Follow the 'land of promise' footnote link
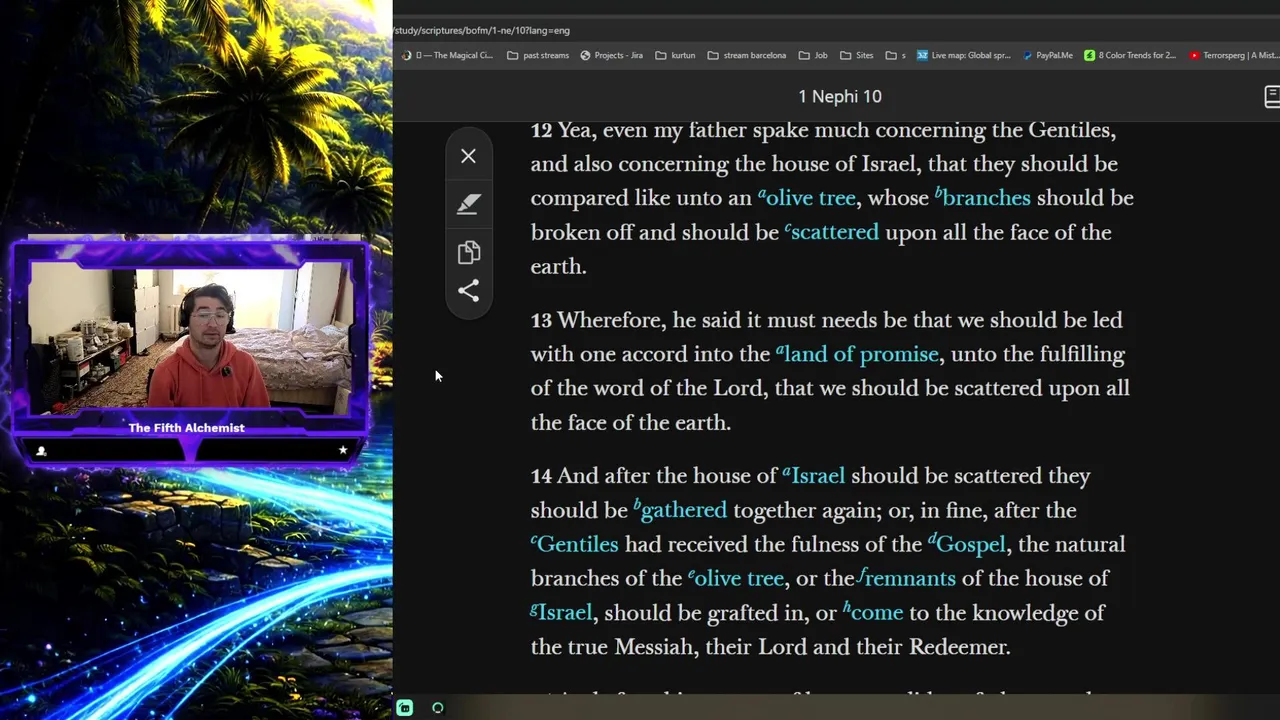Screen dimensions: 1280x720 click(x=857, y=354)
